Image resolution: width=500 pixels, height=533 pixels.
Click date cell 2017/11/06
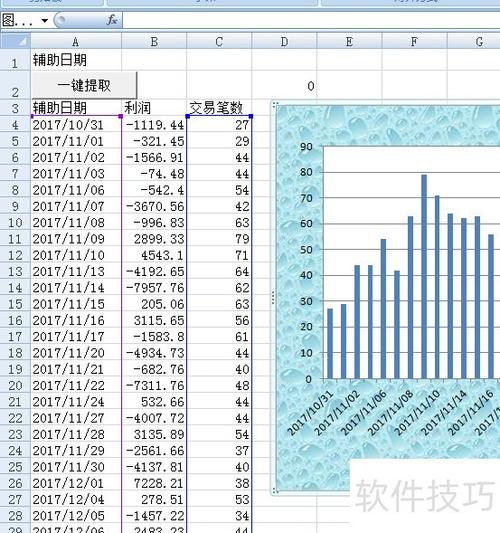[76, 190]
